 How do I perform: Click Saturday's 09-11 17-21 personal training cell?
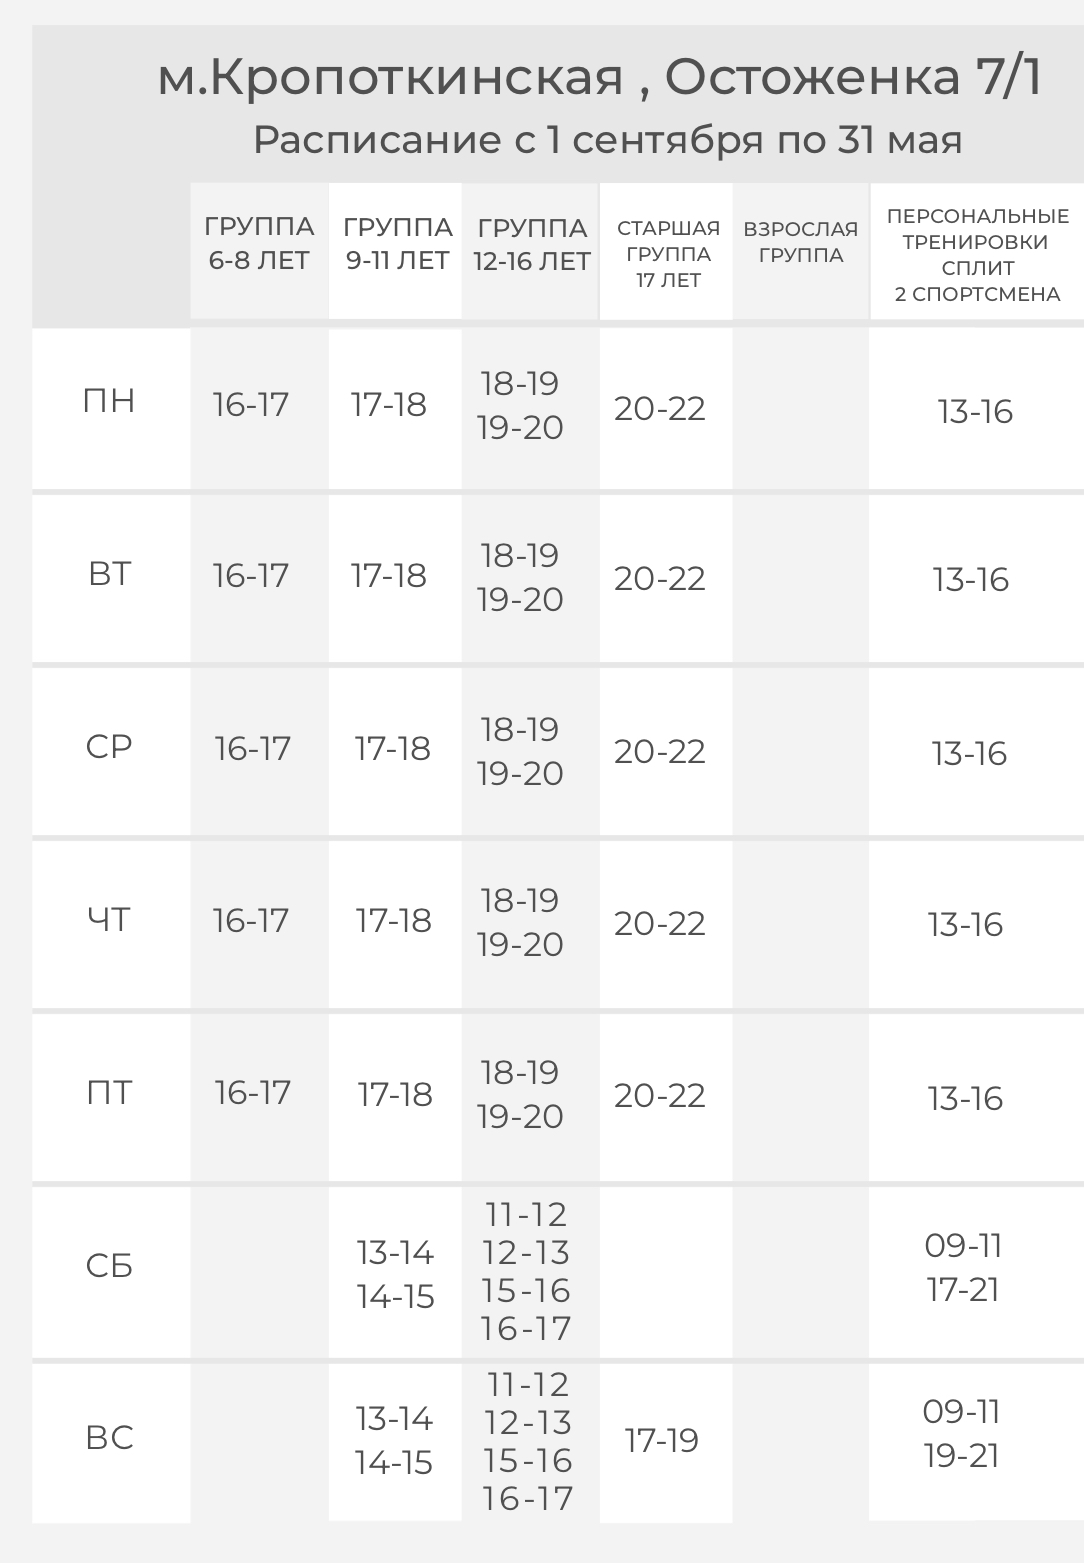pos(963,1267)
